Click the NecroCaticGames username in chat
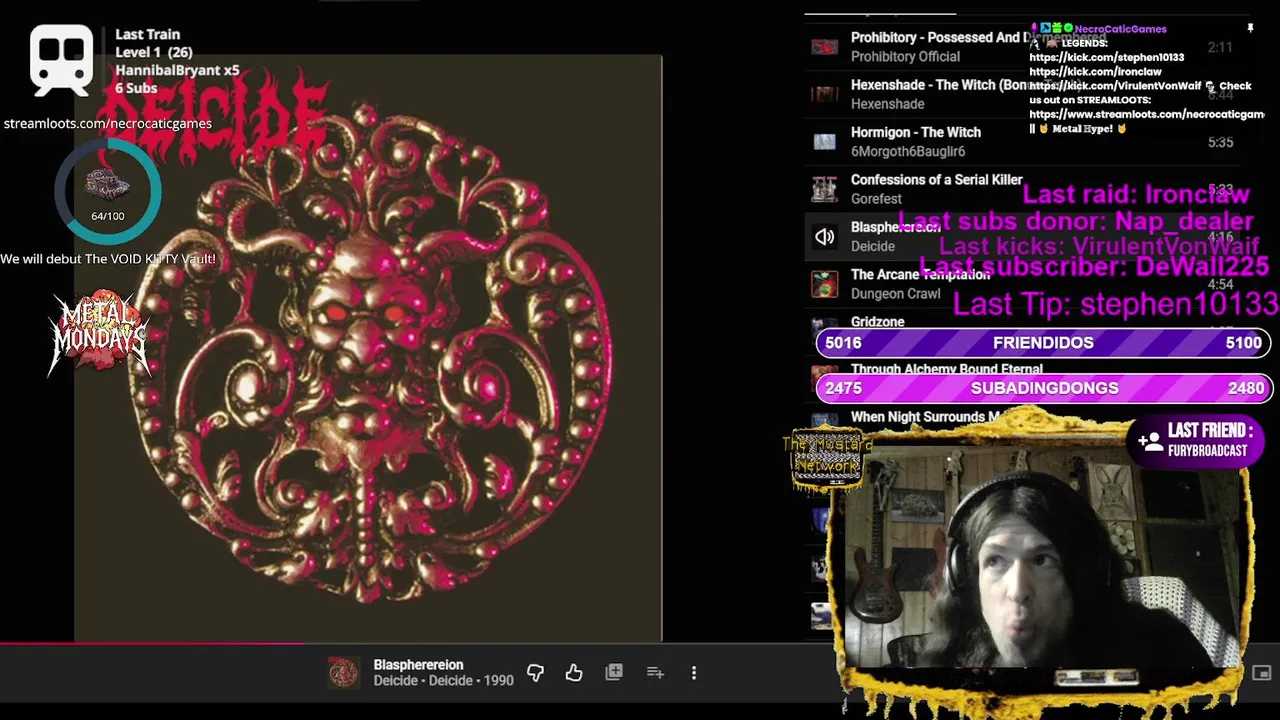Screen dimensions: 1280x720 click(1120, 29)
